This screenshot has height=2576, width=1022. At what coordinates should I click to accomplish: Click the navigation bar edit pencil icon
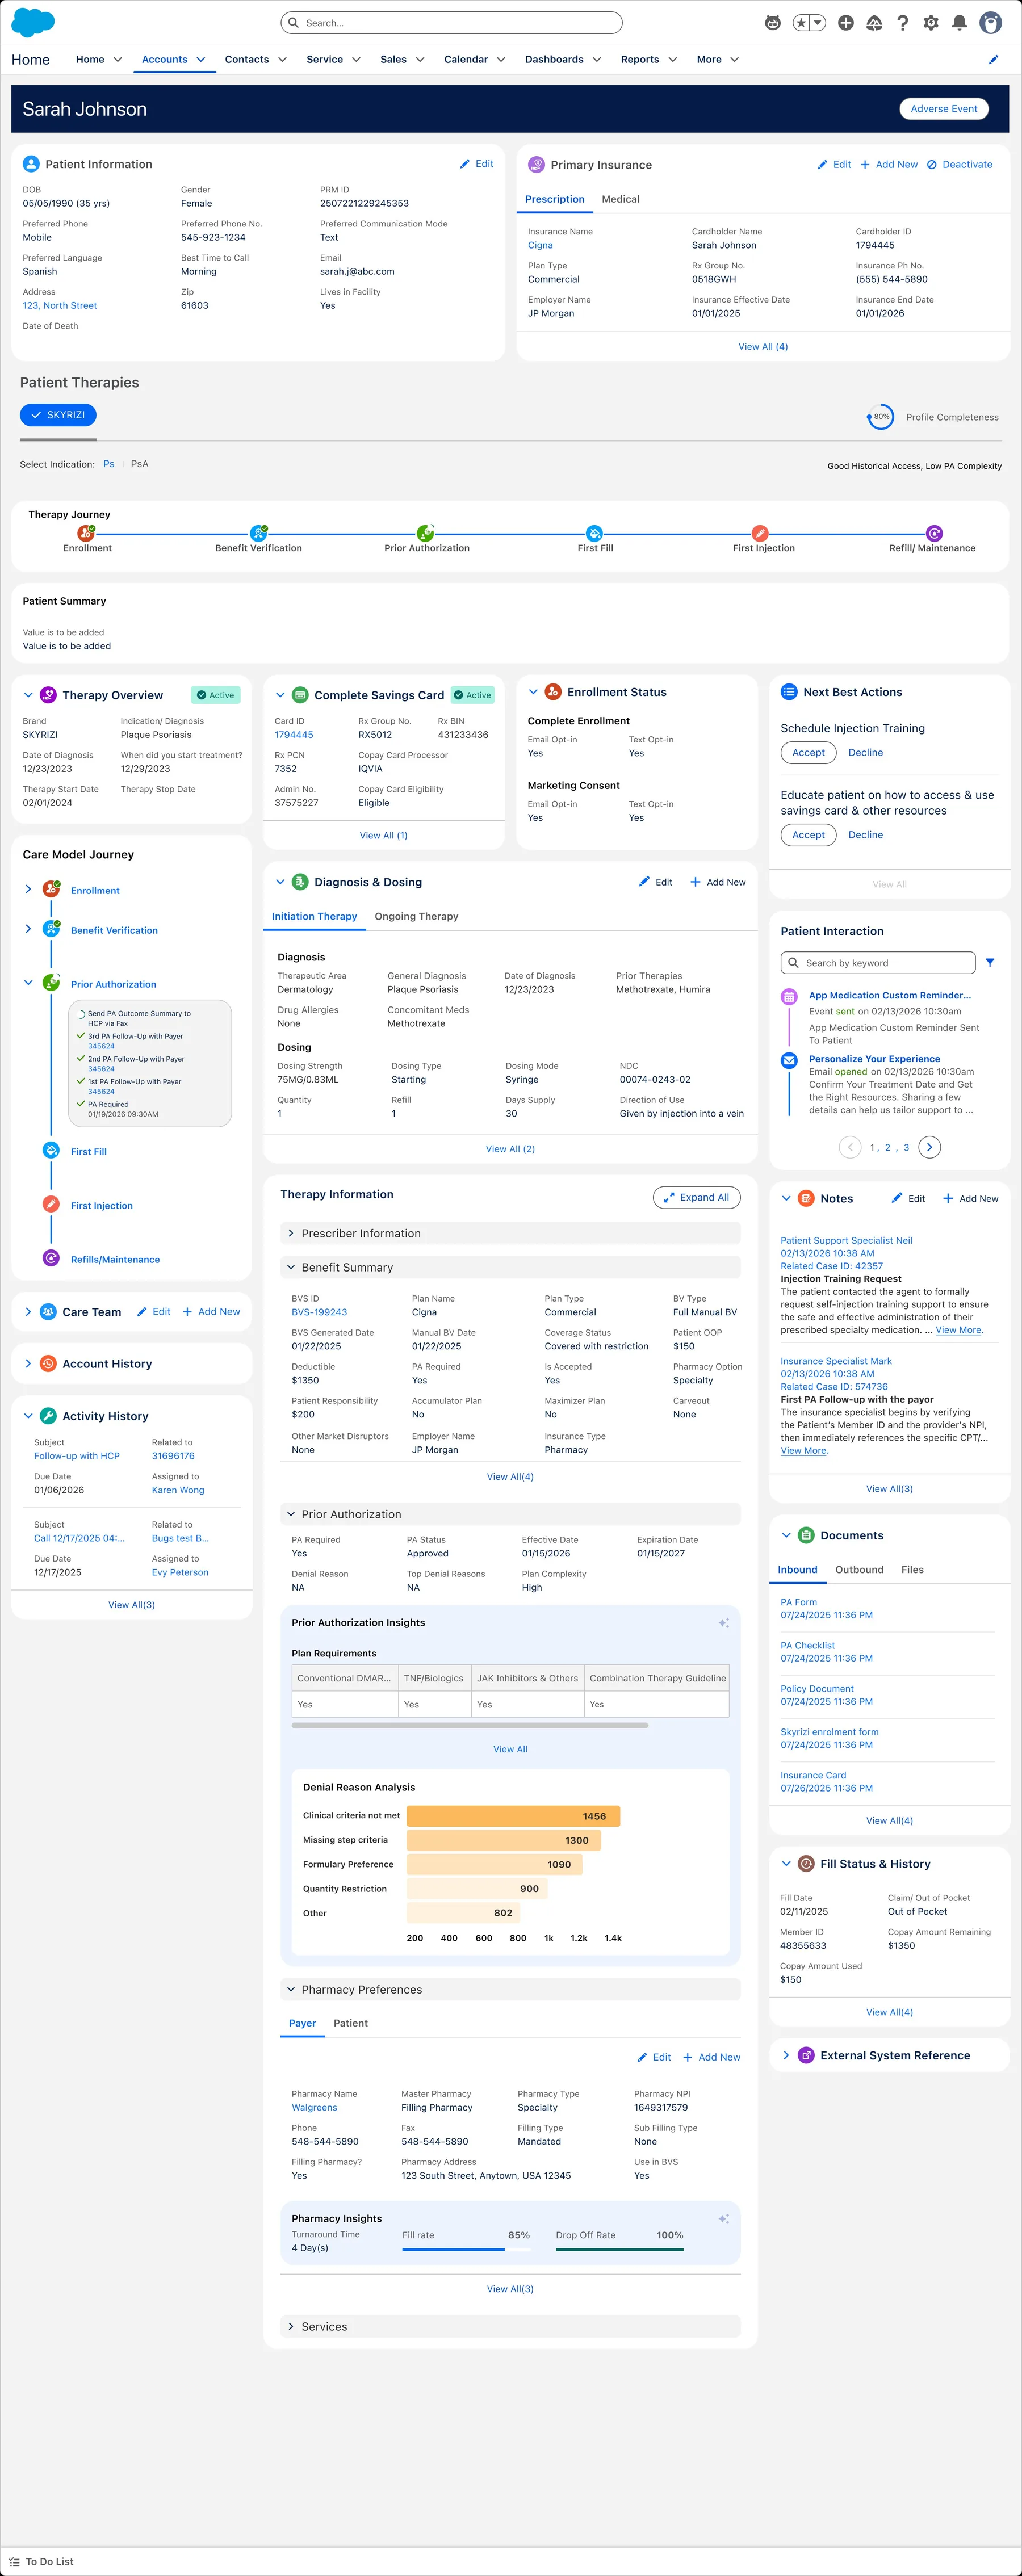point(993,60)
